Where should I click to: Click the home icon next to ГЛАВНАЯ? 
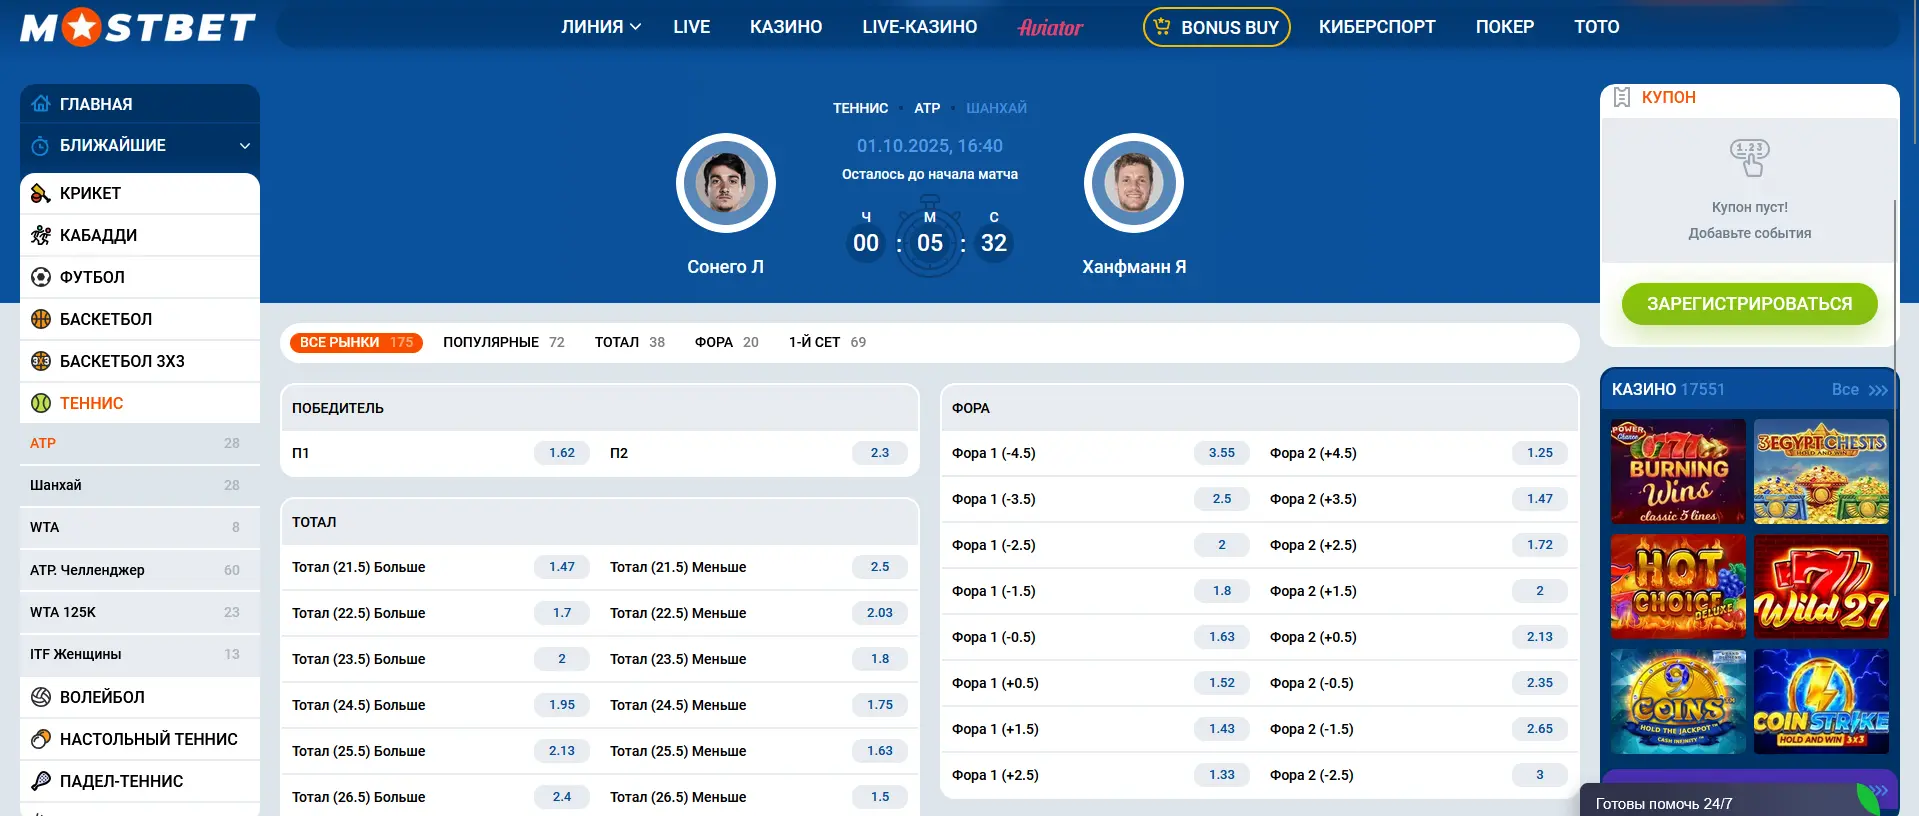41,103
